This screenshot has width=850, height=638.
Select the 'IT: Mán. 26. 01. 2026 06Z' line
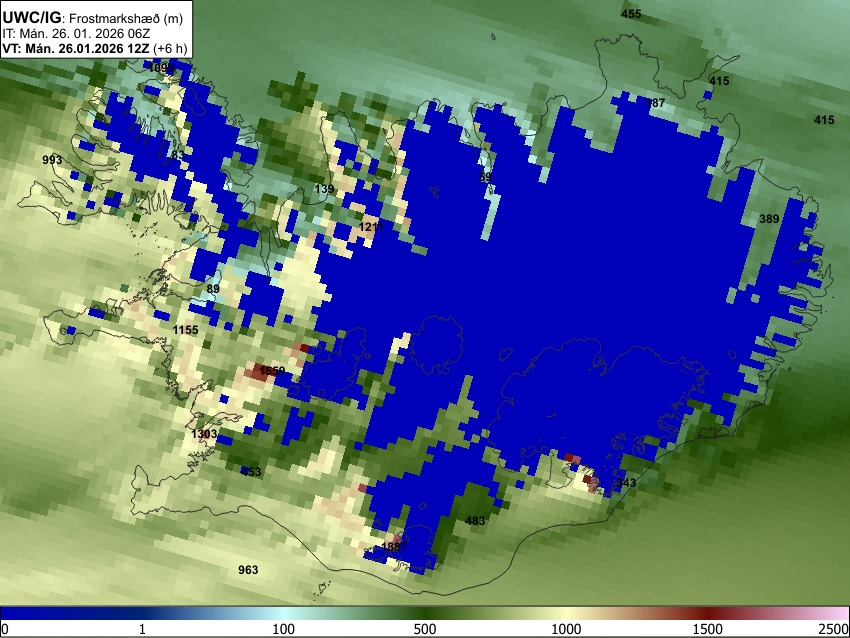pos(76,34)
